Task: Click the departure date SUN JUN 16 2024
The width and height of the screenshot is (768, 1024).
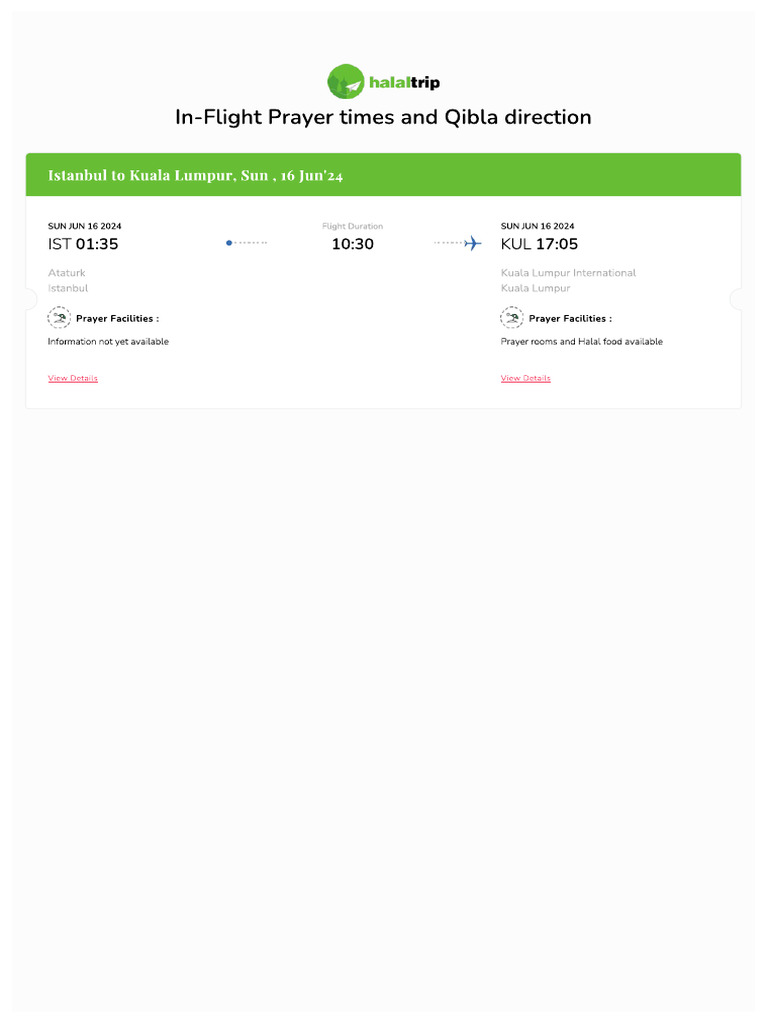Action: (85, 226)
